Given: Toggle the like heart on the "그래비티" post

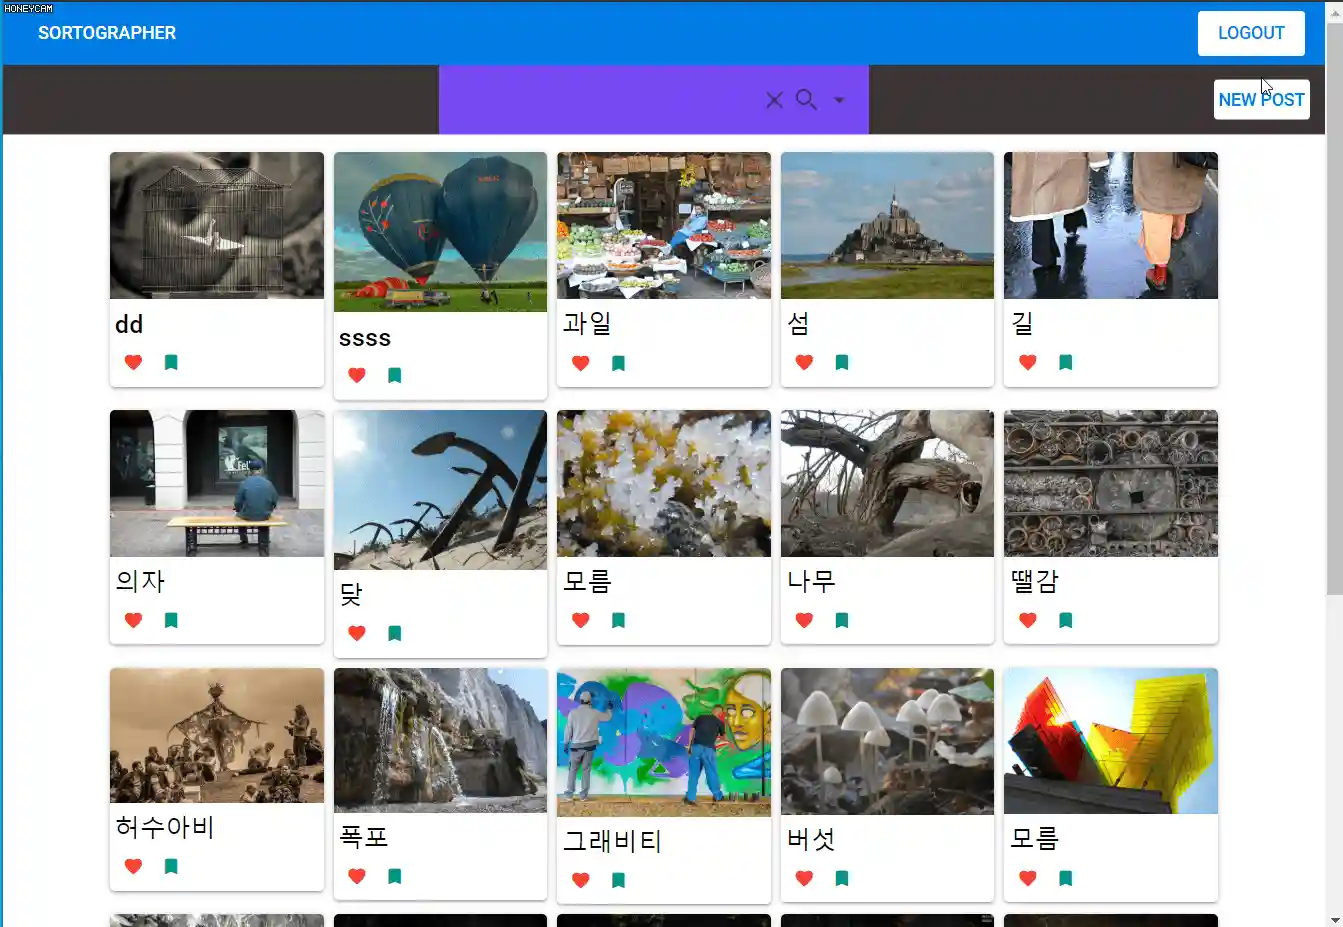Looking at the screenshot, I should point(580,880).
